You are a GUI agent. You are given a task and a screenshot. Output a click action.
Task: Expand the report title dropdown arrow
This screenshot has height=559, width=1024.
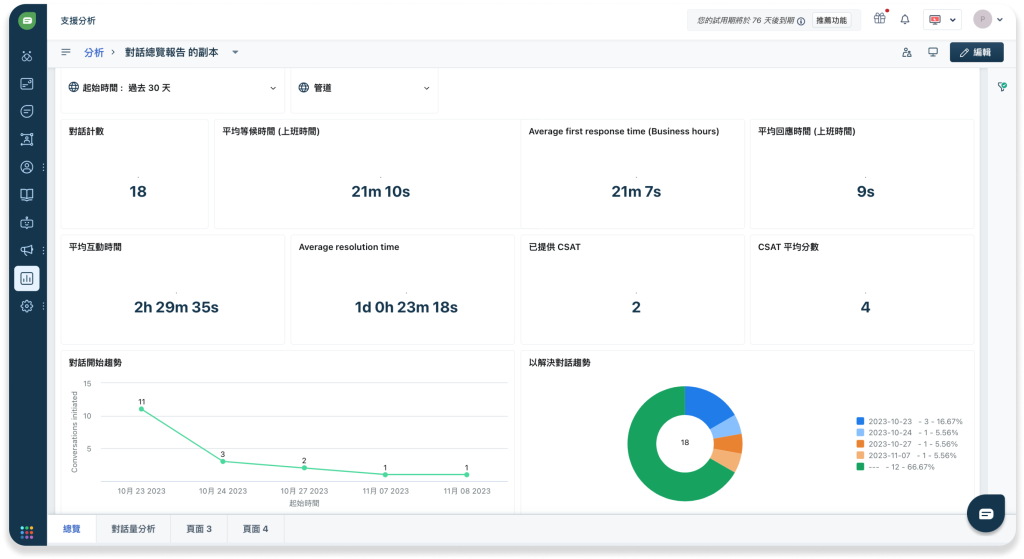tap(235, 52)
